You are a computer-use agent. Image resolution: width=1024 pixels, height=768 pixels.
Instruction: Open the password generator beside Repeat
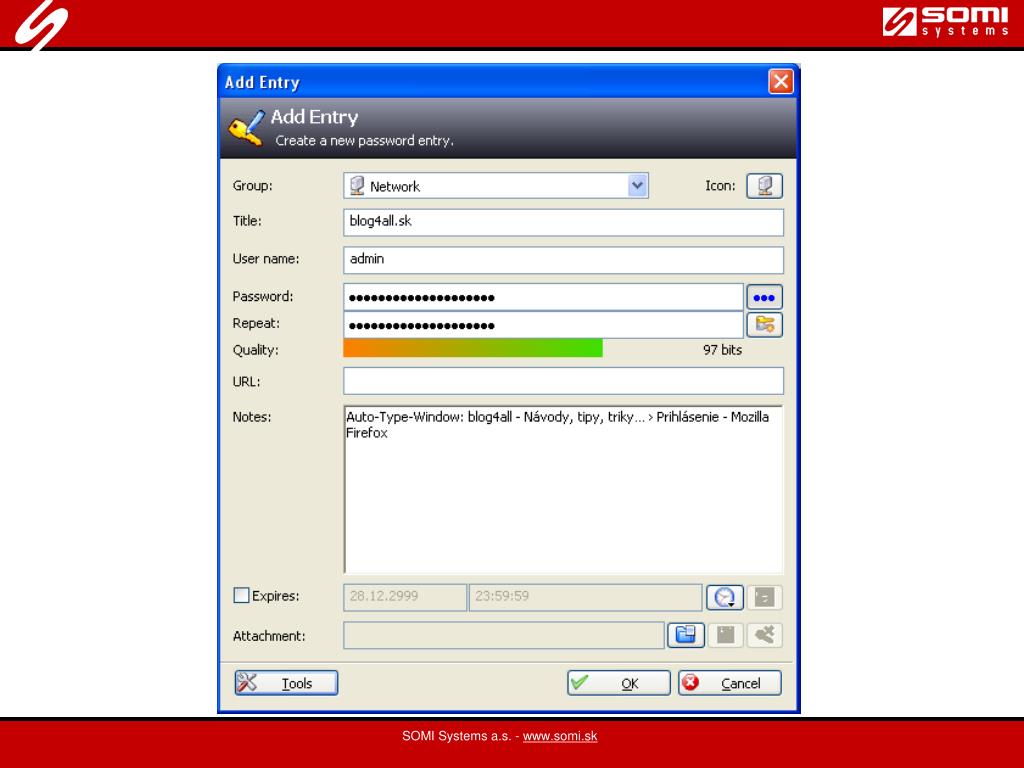(764, 325)
